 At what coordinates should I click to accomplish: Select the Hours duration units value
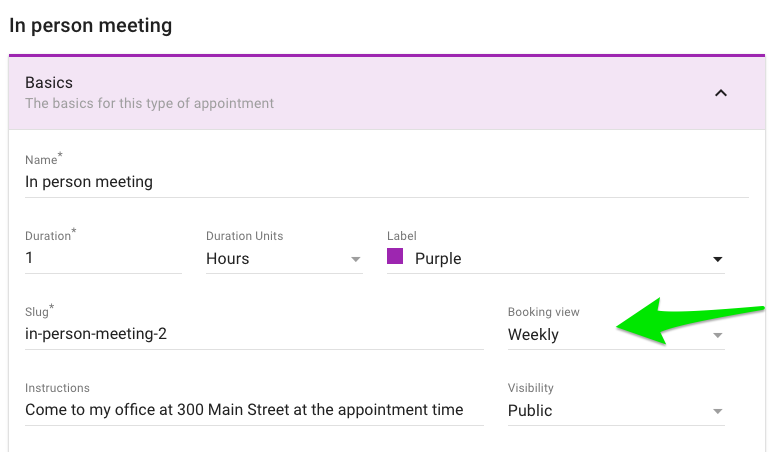coord(228,258)
